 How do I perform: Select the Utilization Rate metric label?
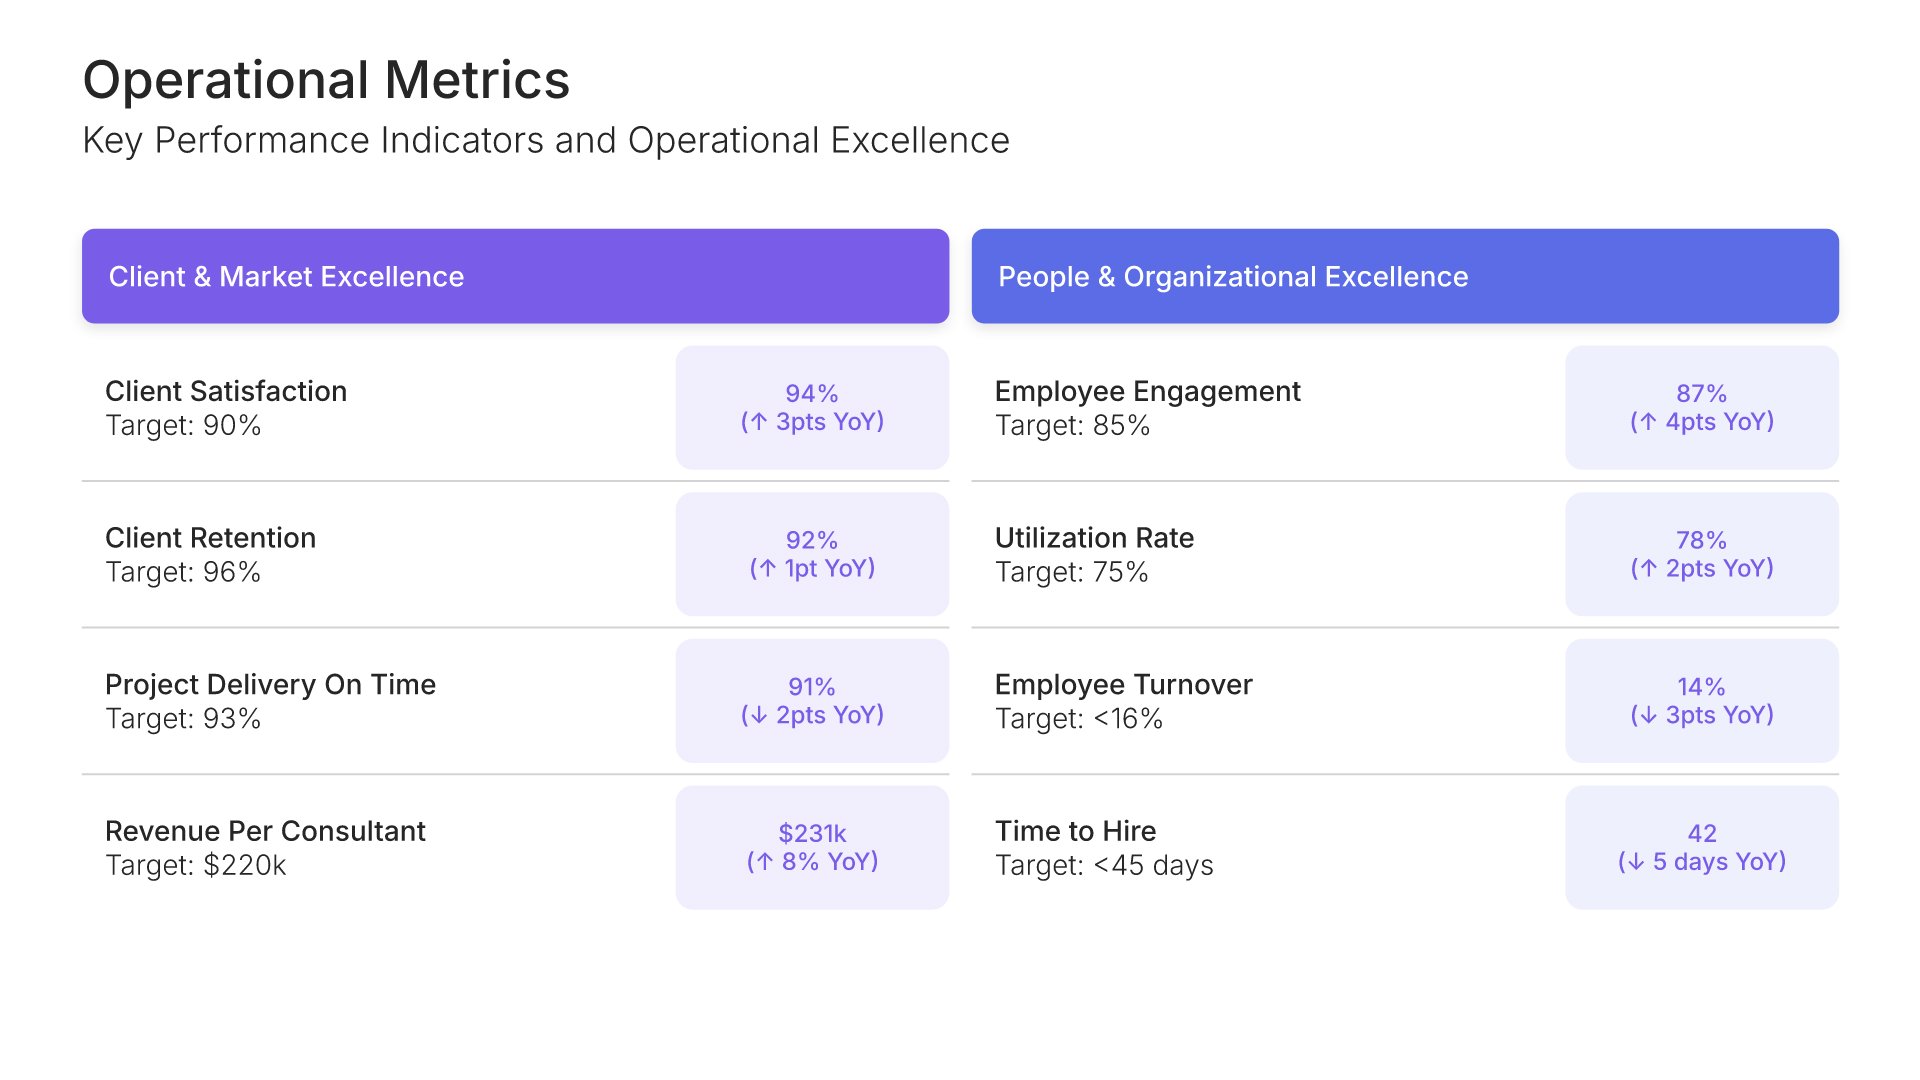click(1094, 538)
